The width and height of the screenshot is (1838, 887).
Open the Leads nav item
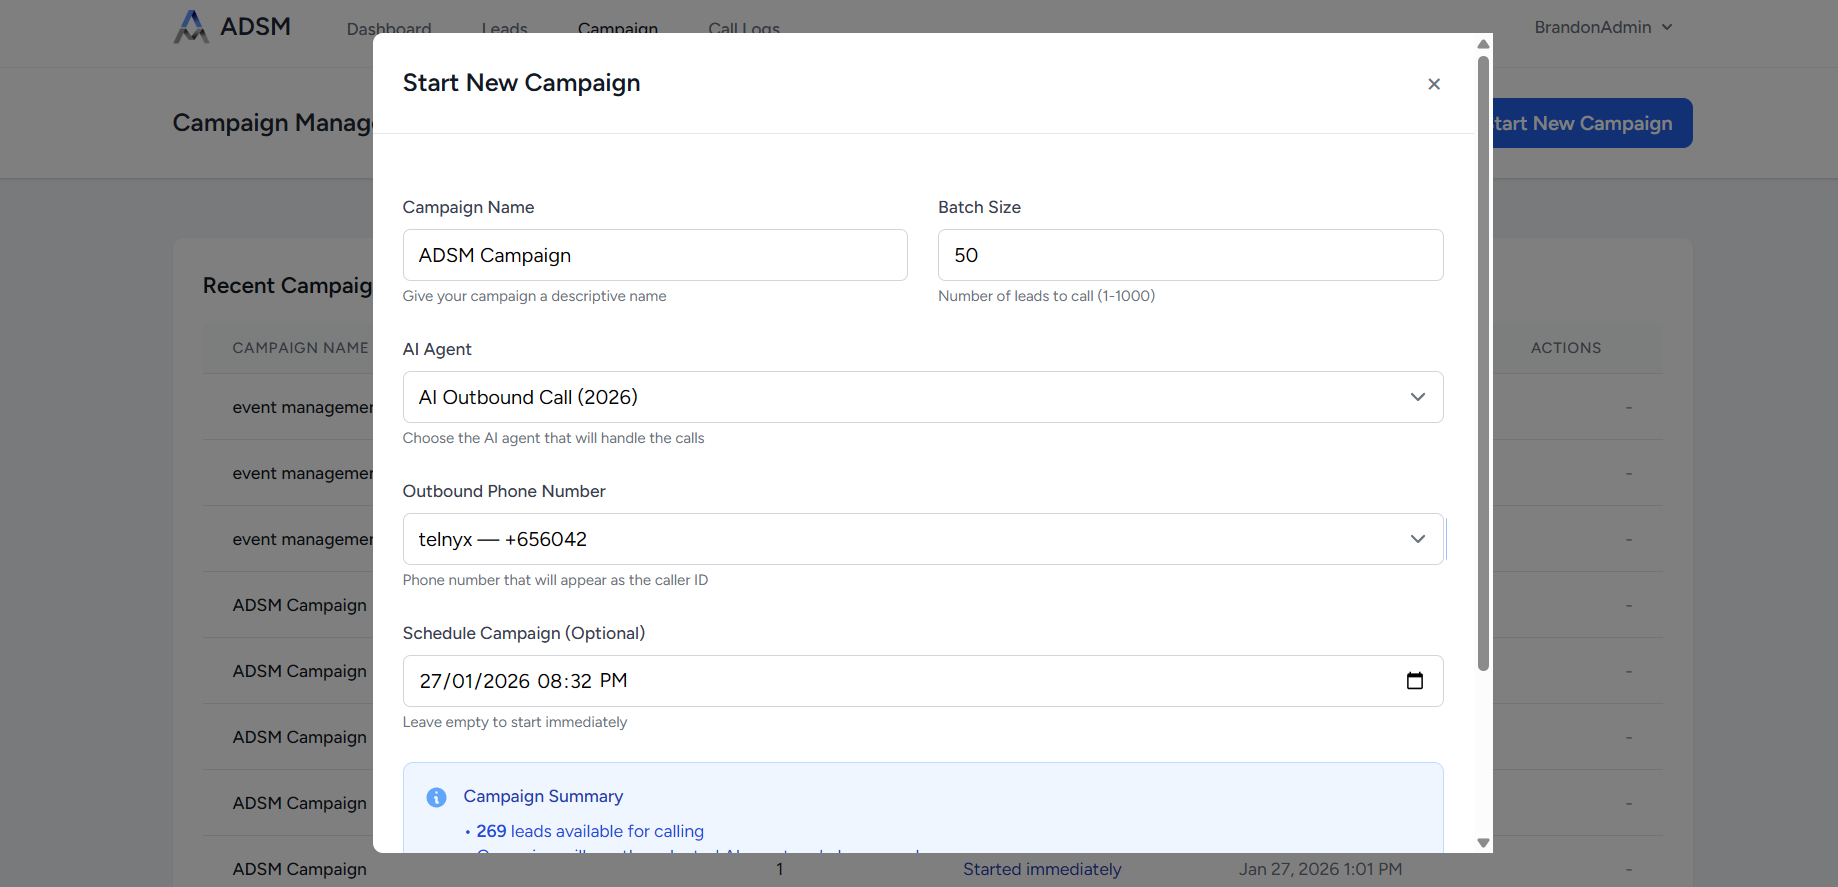[x=504, y=29]
